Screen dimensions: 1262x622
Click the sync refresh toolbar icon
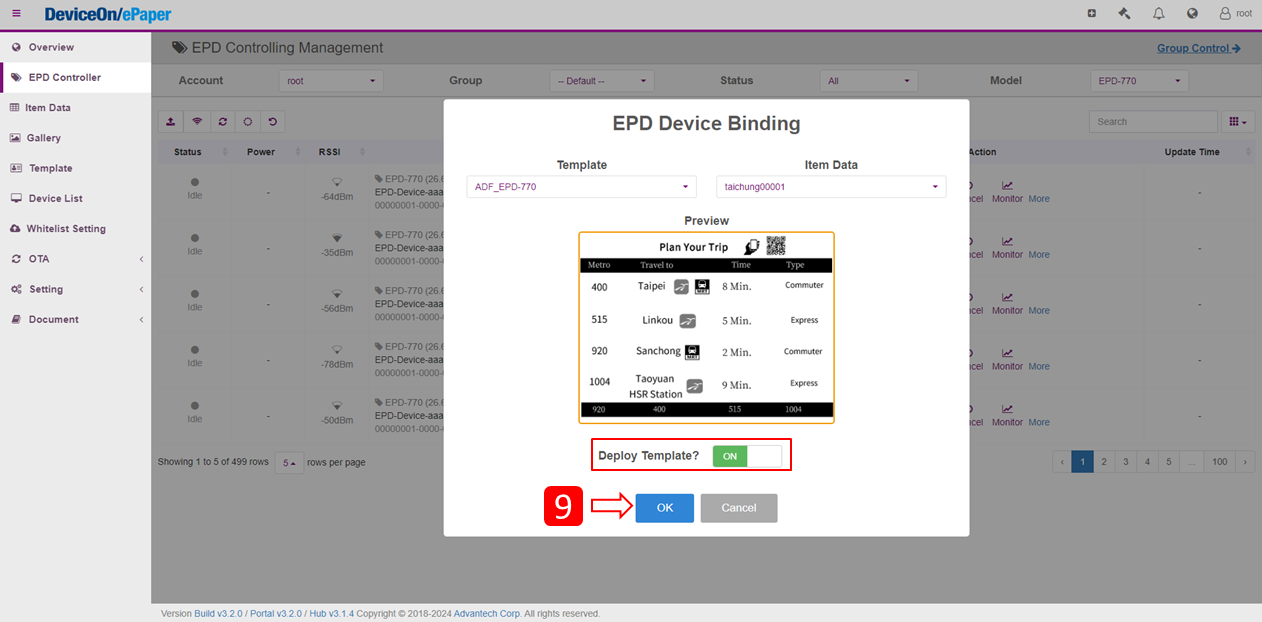point(223,122)
